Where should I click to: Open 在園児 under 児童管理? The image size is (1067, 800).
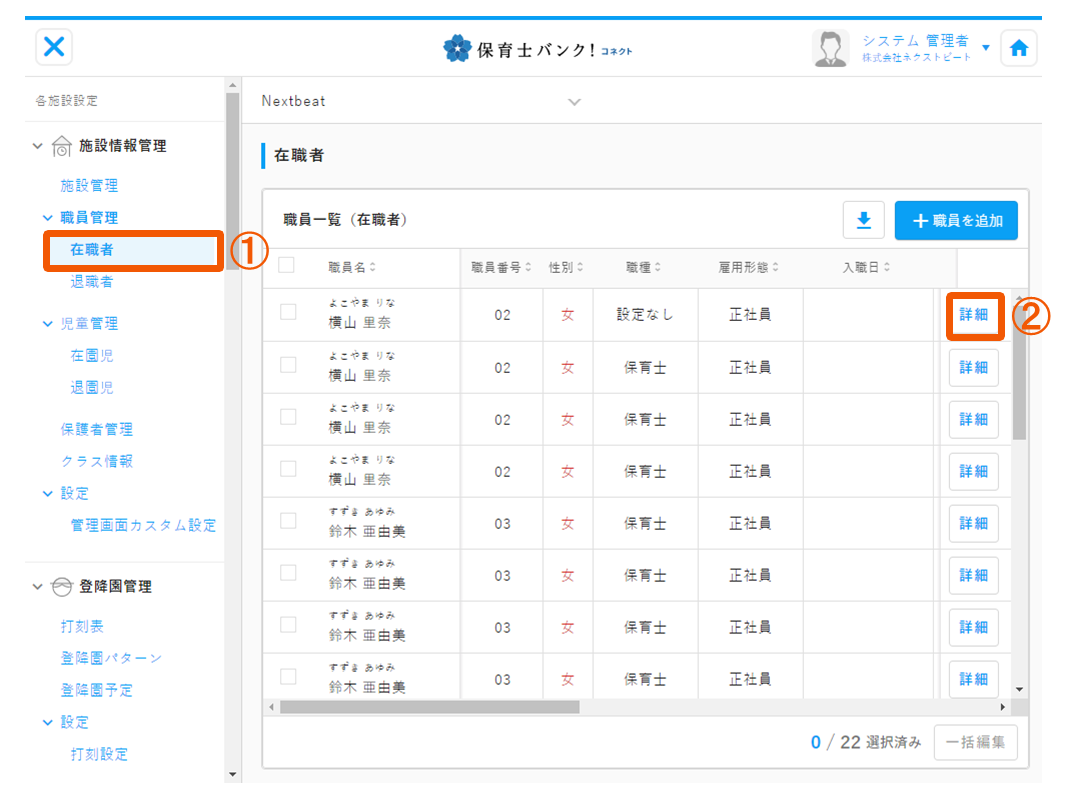click(x=91, y=355)
